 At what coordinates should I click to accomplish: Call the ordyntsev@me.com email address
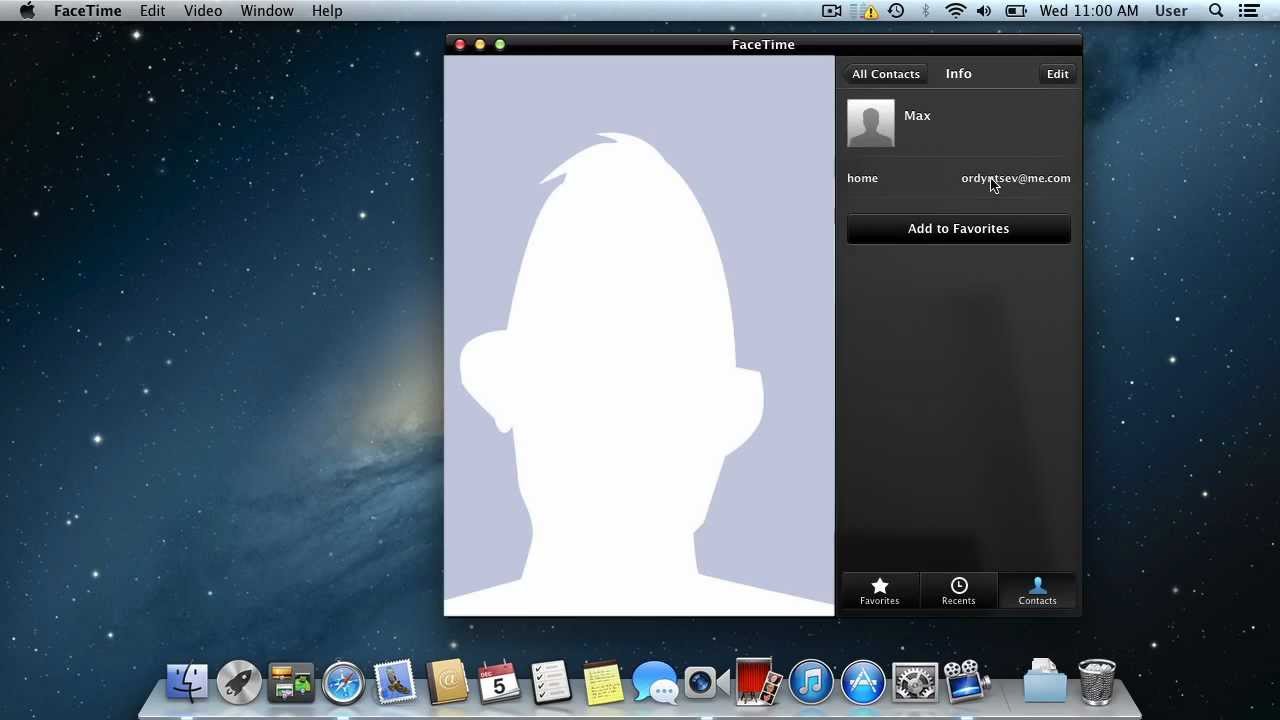pos(1015,178)
